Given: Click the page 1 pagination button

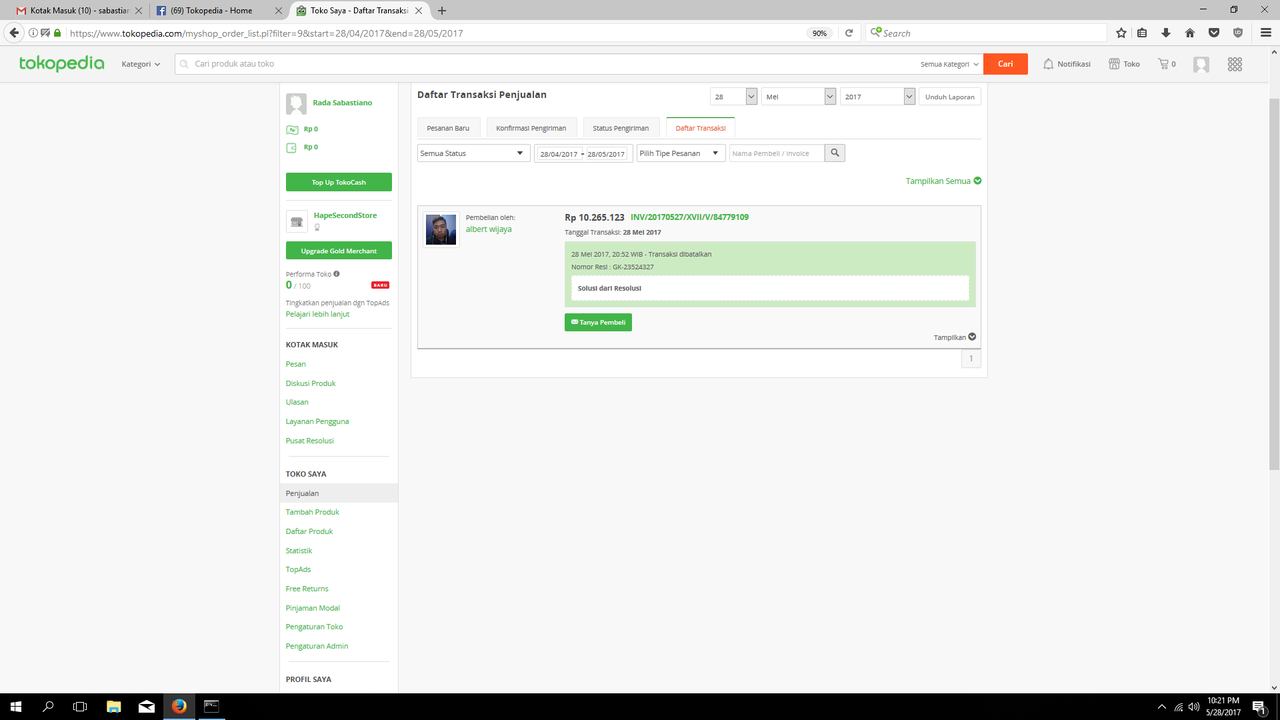Looking at the screenshot, I should tap(971, 358).
